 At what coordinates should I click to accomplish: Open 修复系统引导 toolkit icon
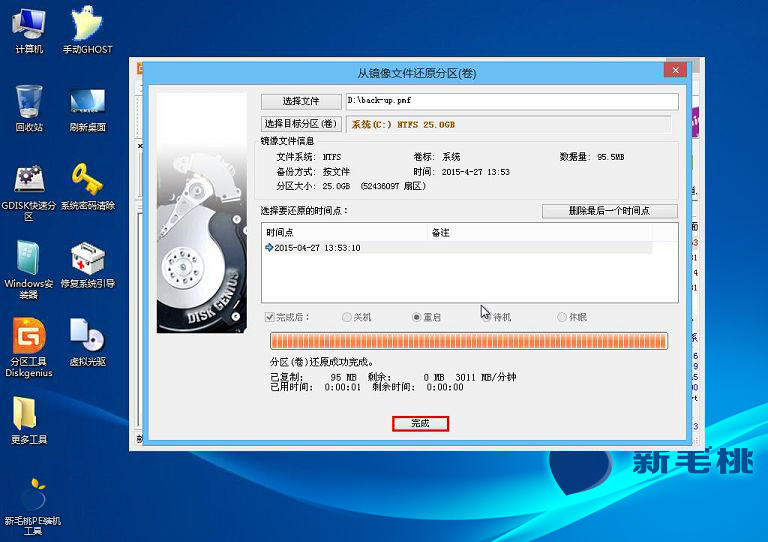coord(87,265)
